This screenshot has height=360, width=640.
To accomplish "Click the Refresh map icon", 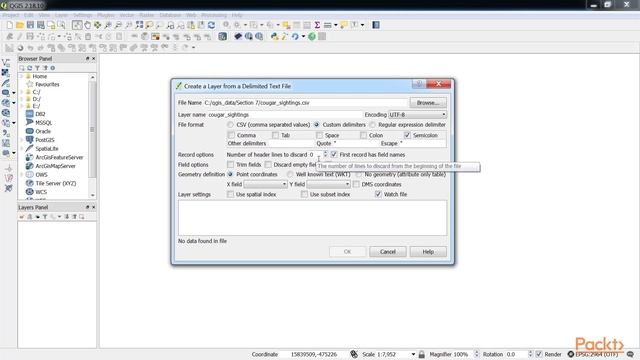I will 211,25.
